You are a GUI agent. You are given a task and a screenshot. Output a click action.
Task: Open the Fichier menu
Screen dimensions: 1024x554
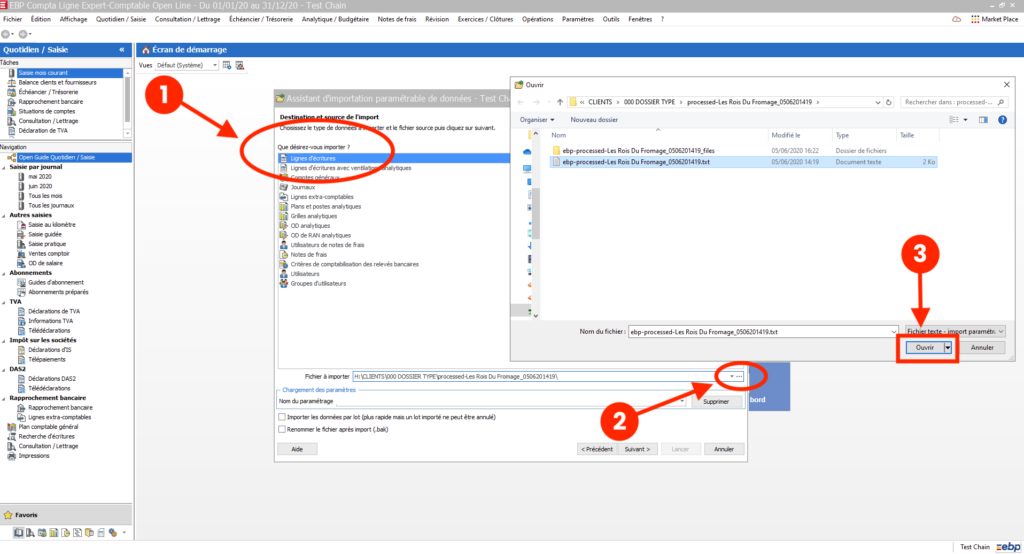coord(12,20)
